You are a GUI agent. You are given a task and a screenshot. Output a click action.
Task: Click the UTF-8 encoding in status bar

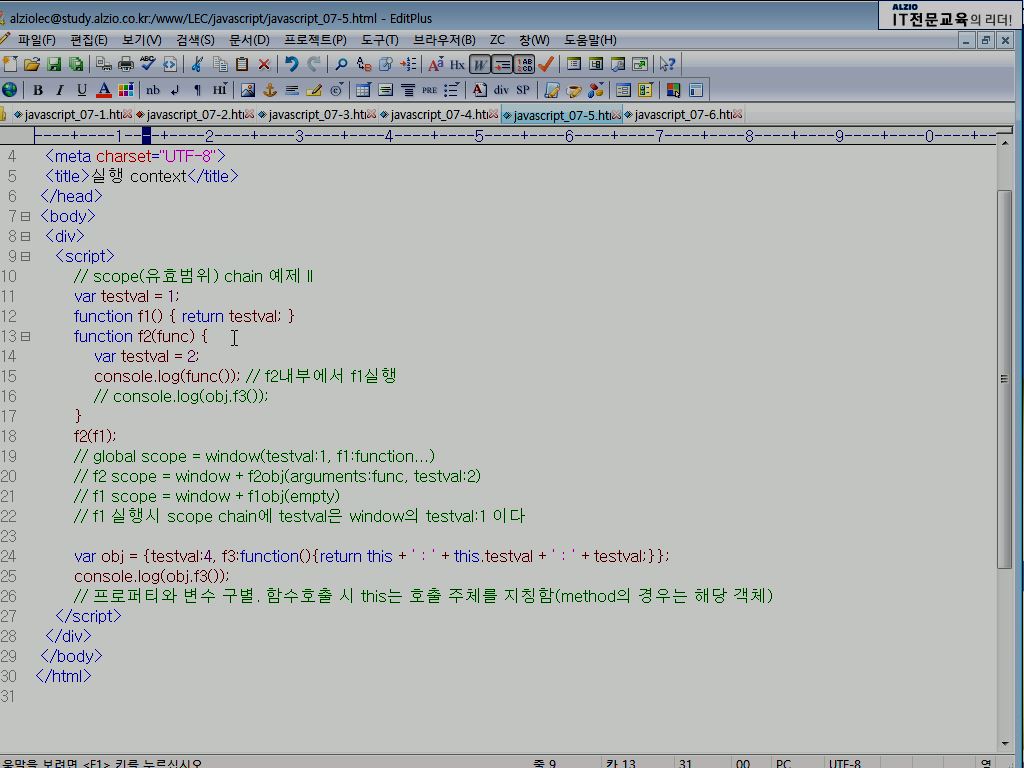pyautogui.click(x=844, y=763)
